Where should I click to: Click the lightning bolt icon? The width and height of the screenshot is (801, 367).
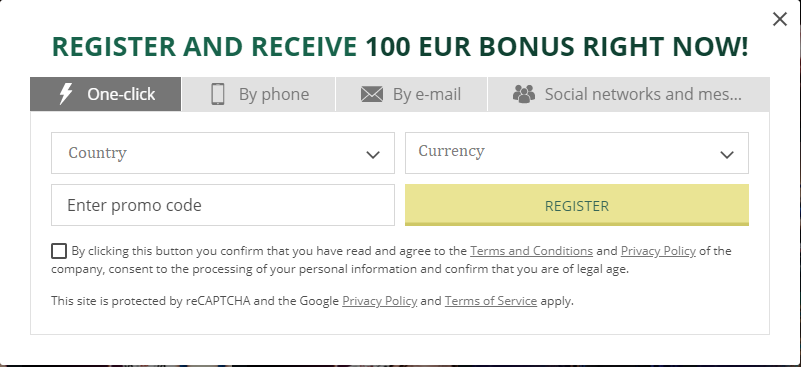pos(65,94)
